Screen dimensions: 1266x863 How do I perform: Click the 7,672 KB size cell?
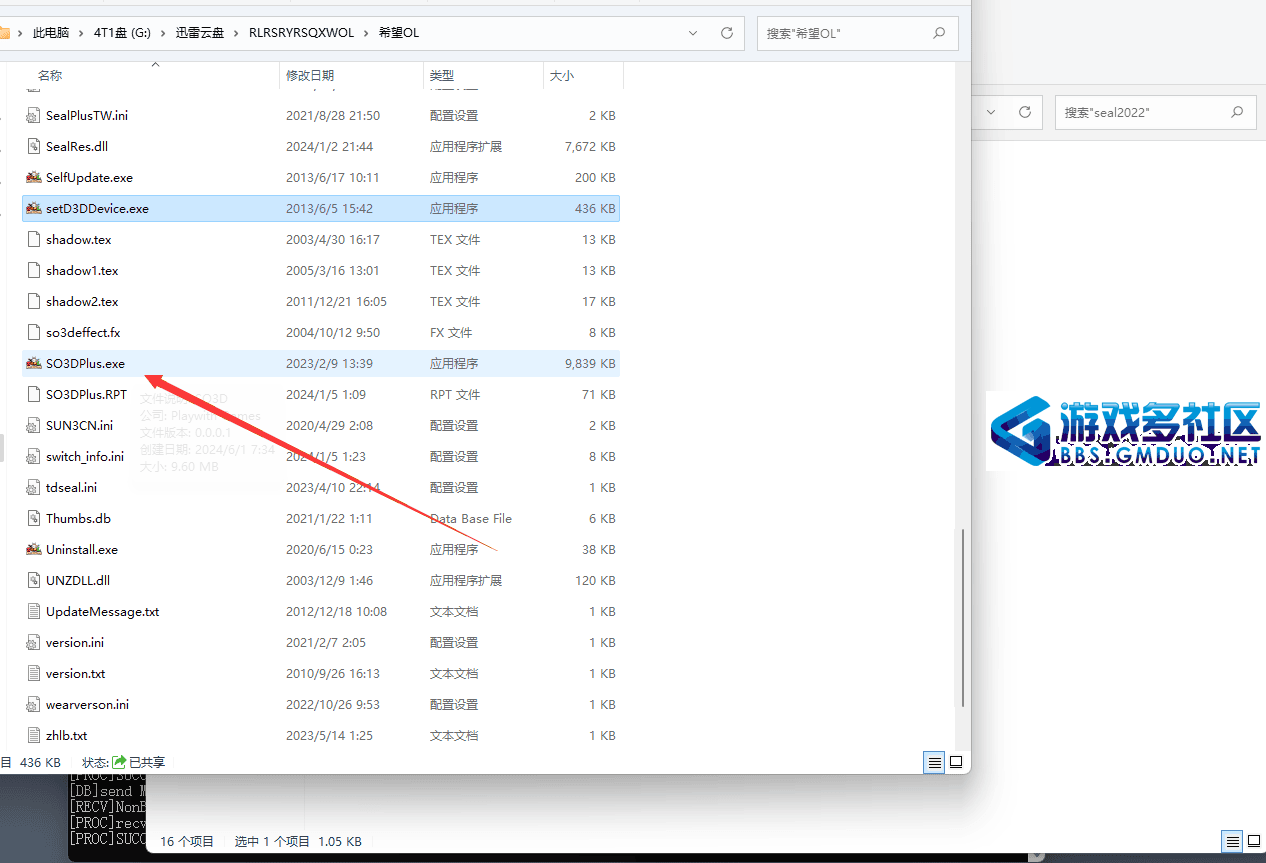click(591, 146)
